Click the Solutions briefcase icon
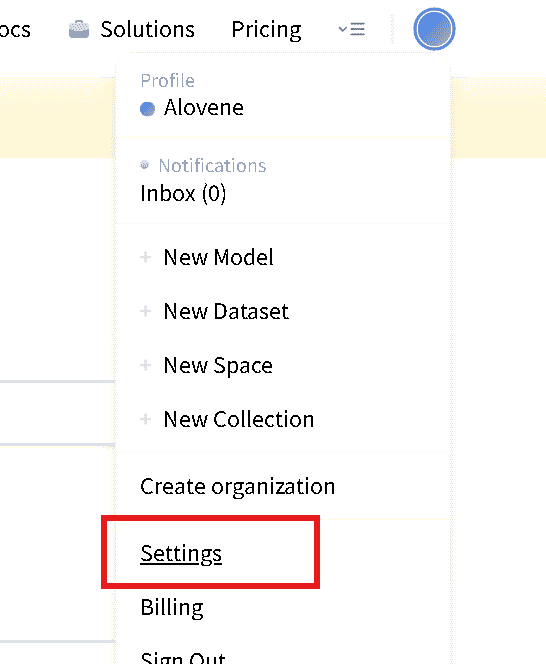This screenshot has width=546, height=664. [79, 30]
